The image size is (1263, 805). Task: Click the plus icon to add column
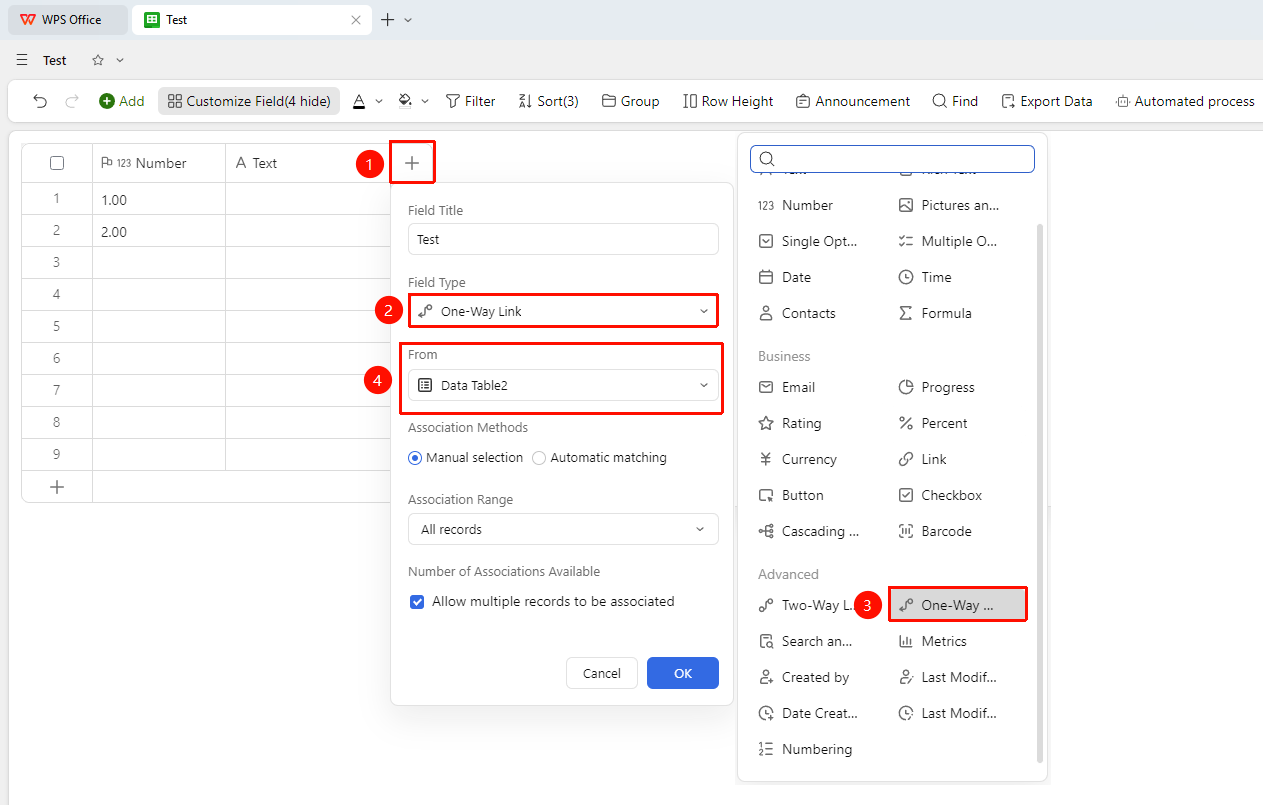pos(412,163)
